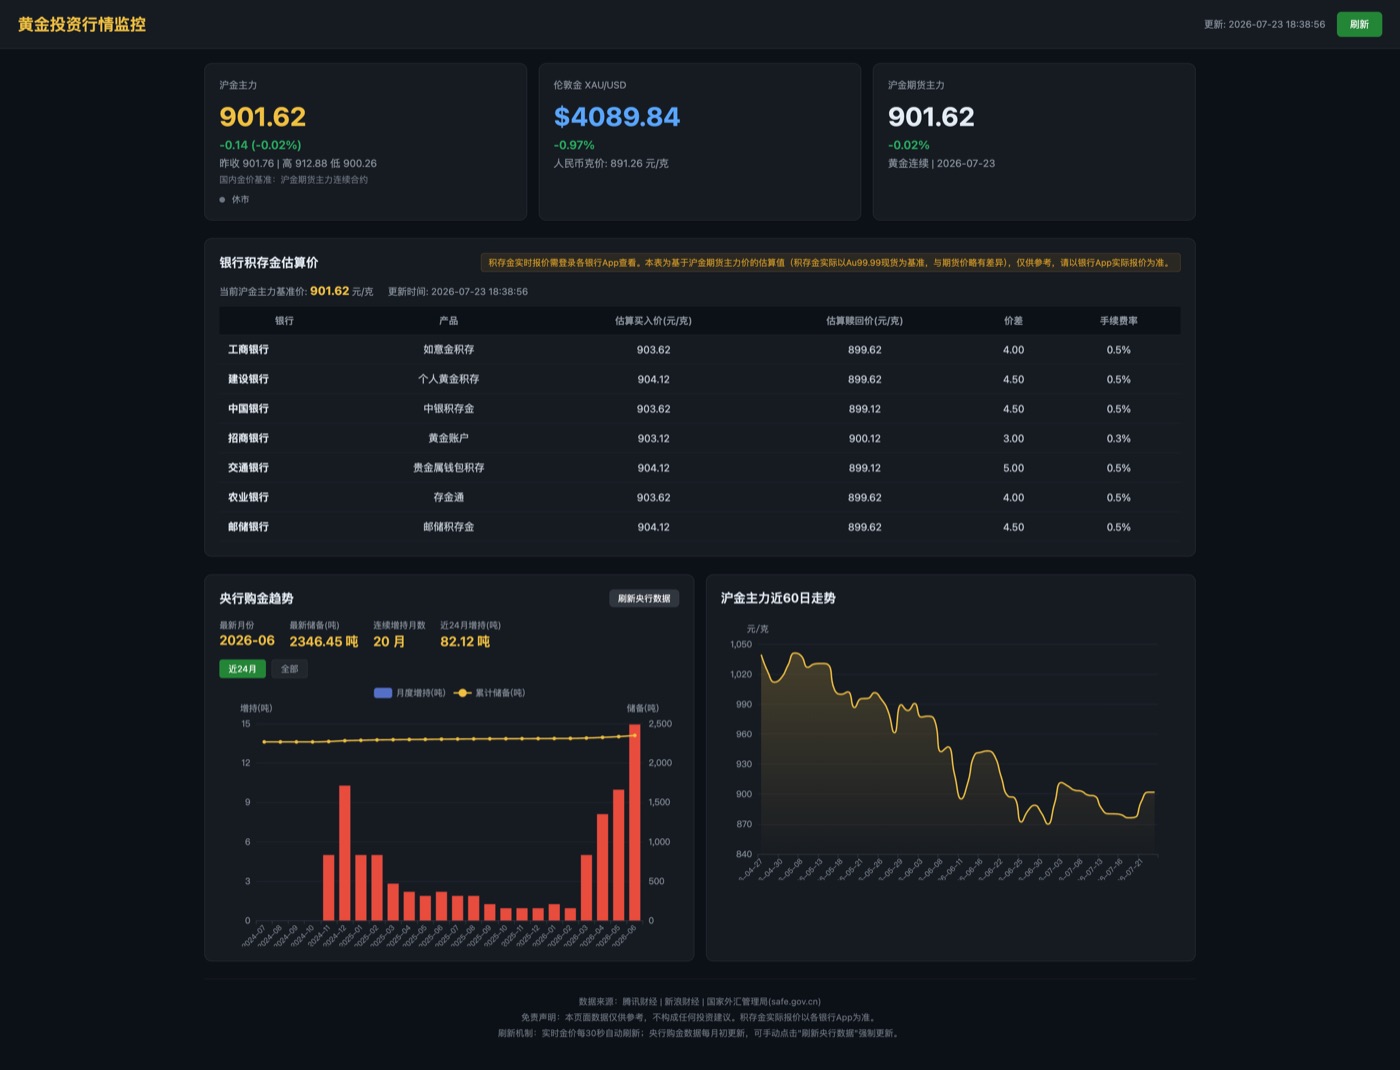This screenshot has width=1400, height=1070.
Task: Click the 估算买入价(元/克) column header
Action: tap(653, 321)
